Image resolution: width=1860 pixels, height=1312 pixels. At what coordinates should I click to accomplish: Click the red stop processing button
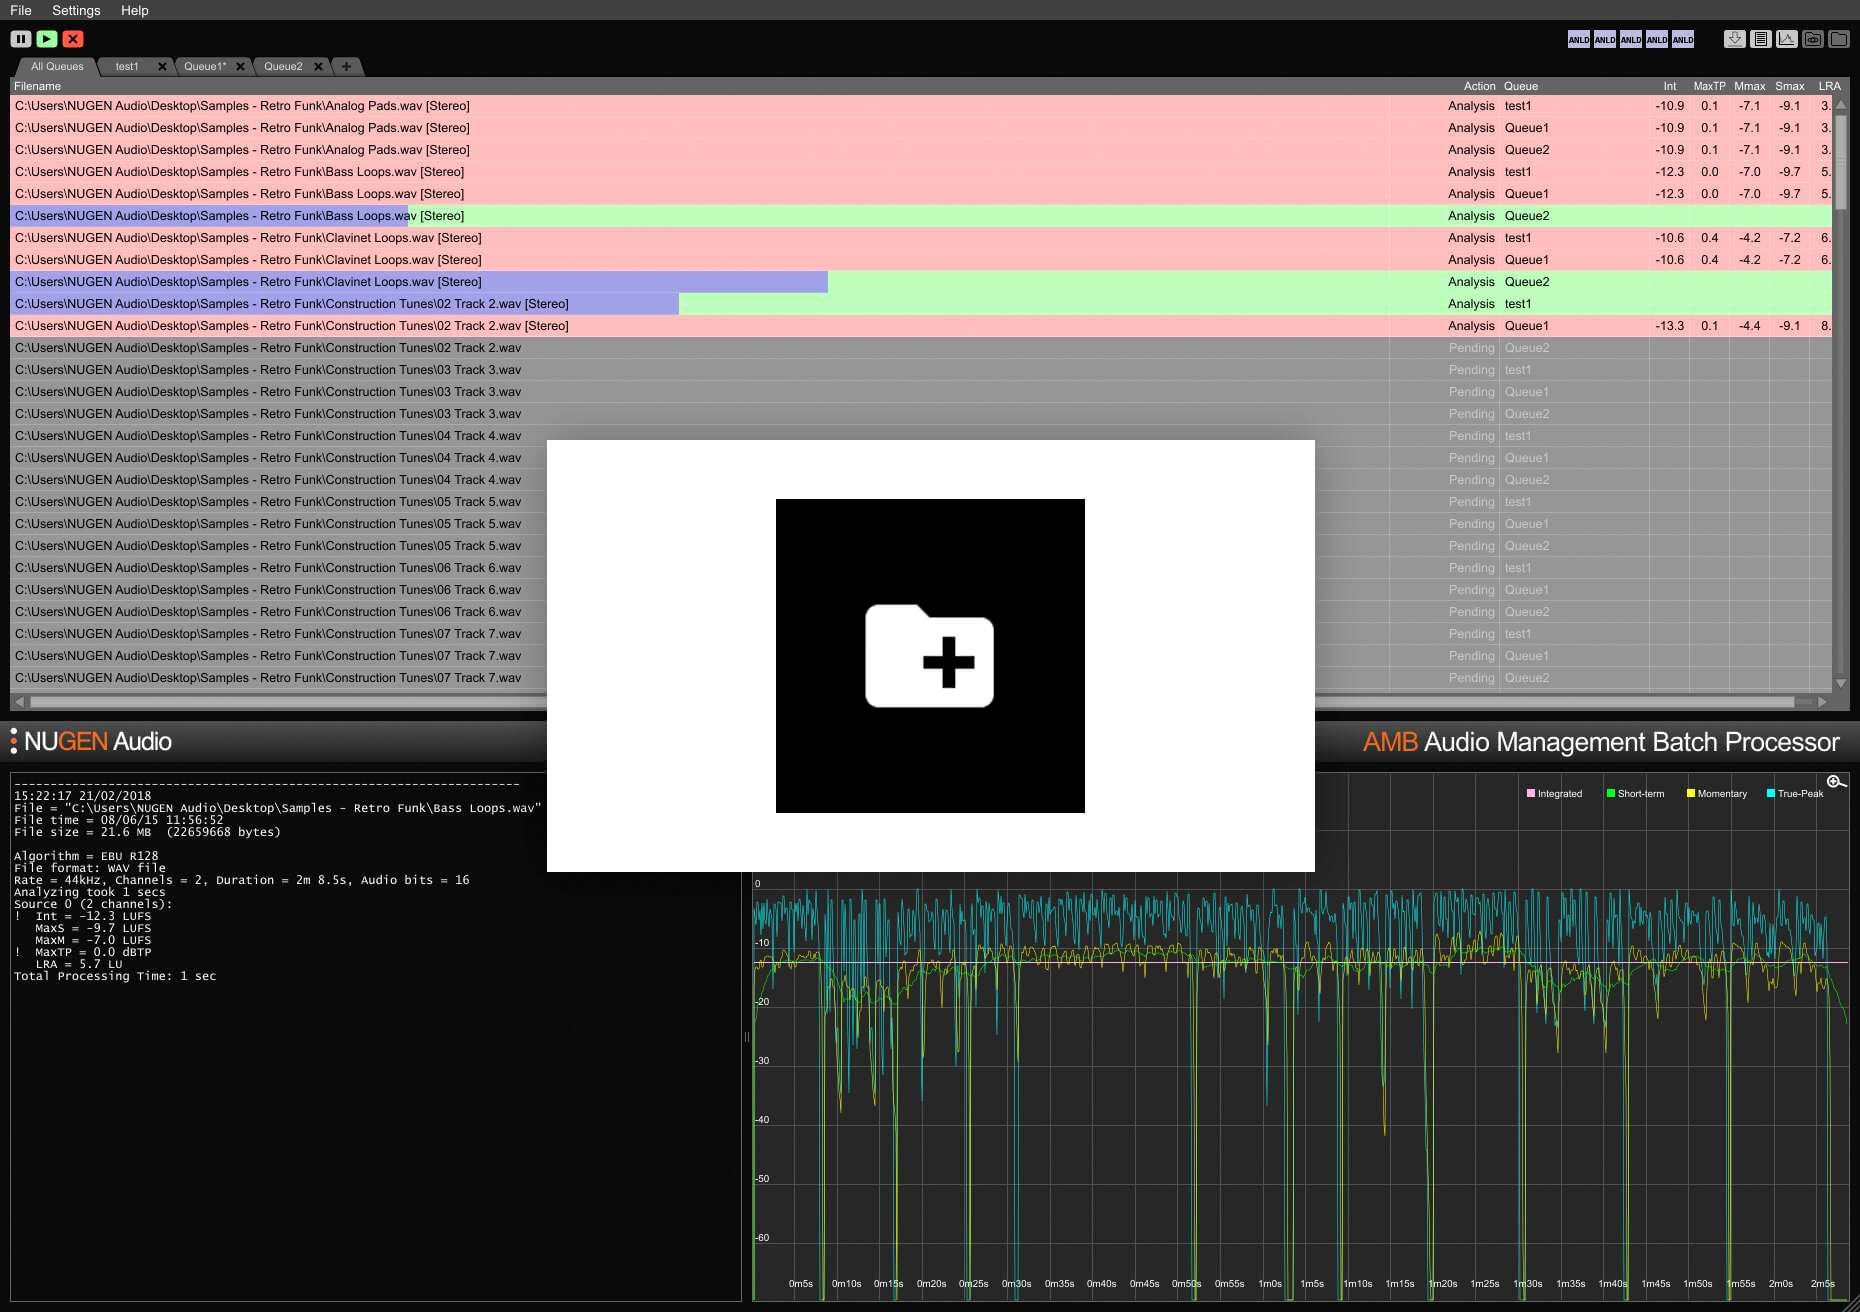[73, 39]
